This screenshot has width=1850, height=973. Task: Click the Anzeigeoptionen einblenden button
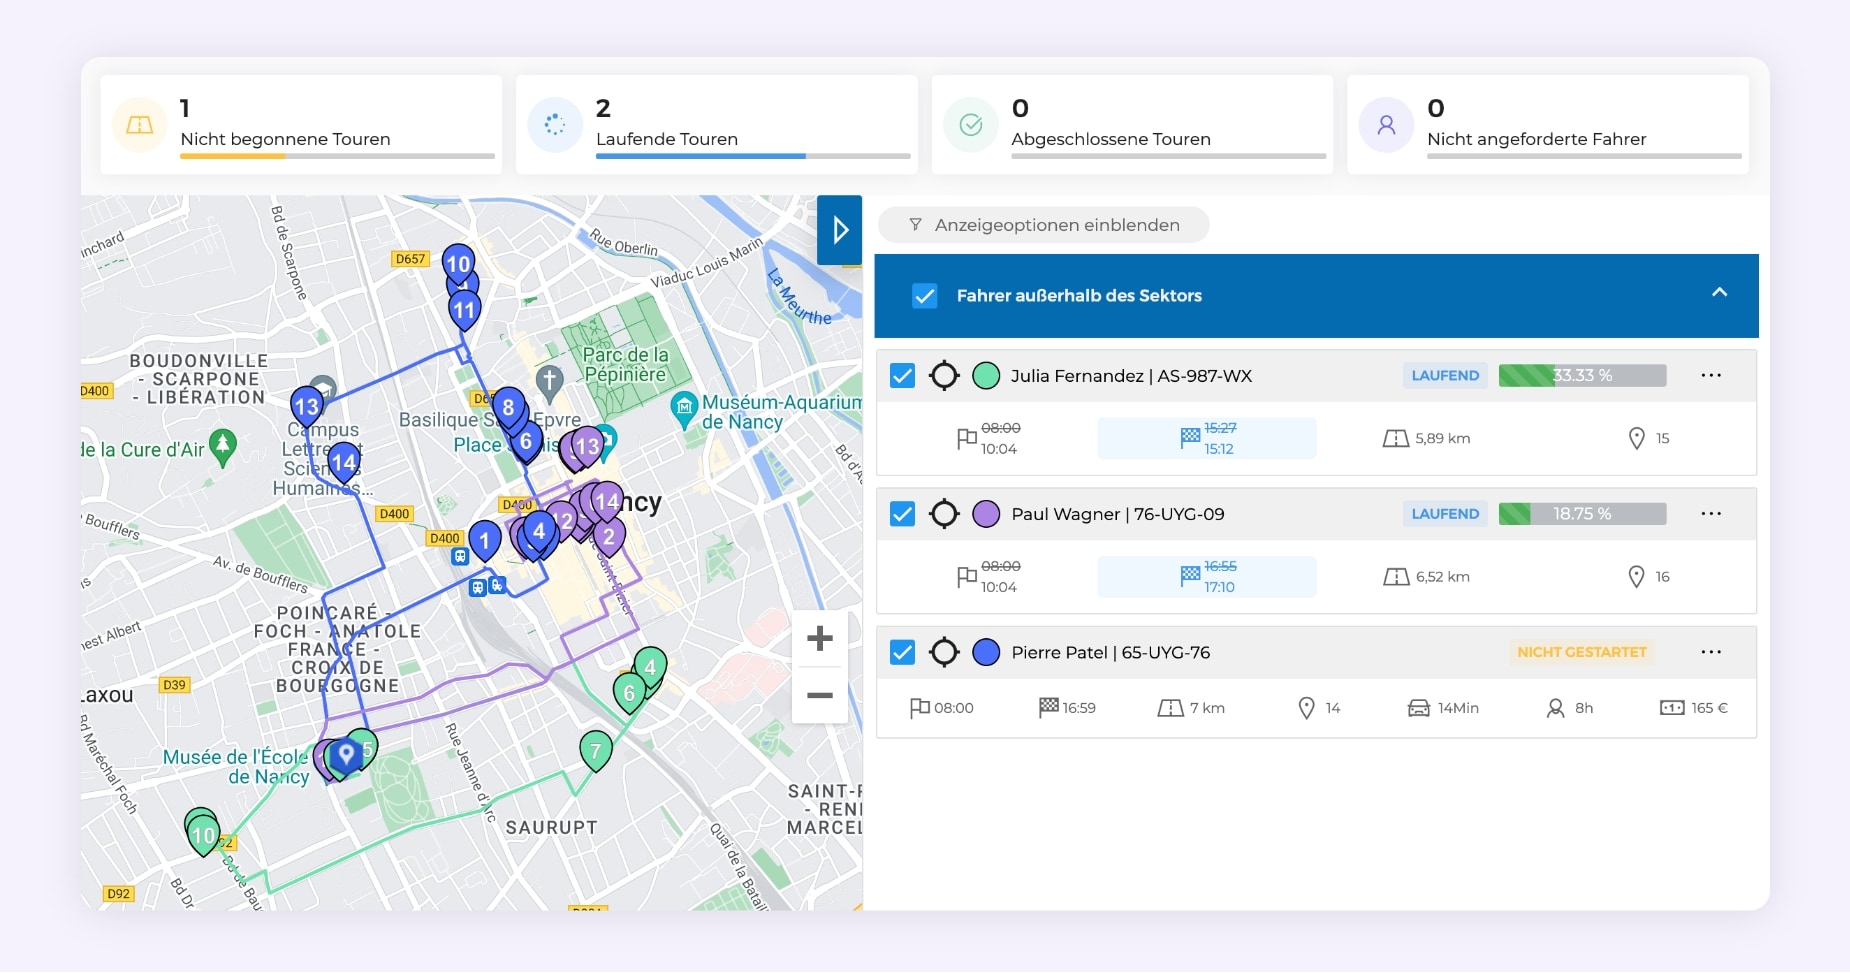pyautogui.click(x=1042, y=224)
